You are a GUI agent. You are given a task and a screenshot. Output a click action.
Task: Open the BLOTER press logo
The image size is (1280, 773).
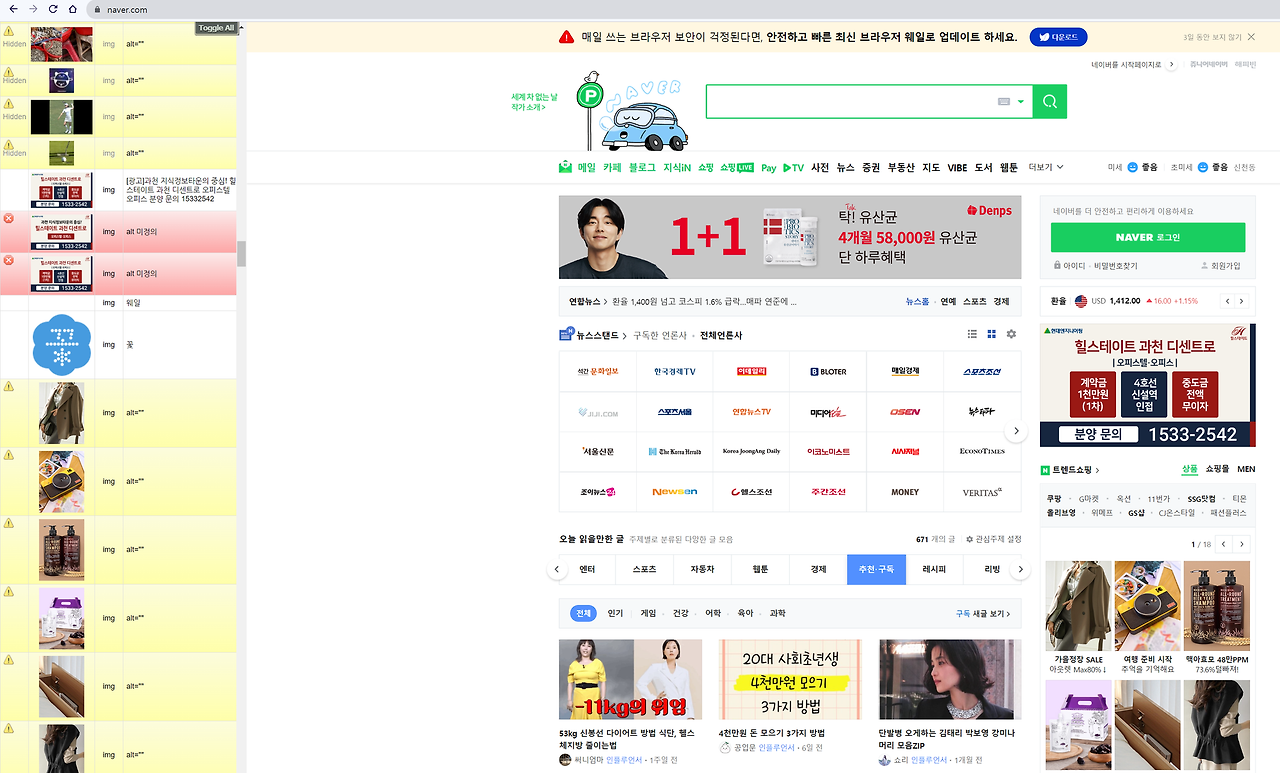[828, 371]
